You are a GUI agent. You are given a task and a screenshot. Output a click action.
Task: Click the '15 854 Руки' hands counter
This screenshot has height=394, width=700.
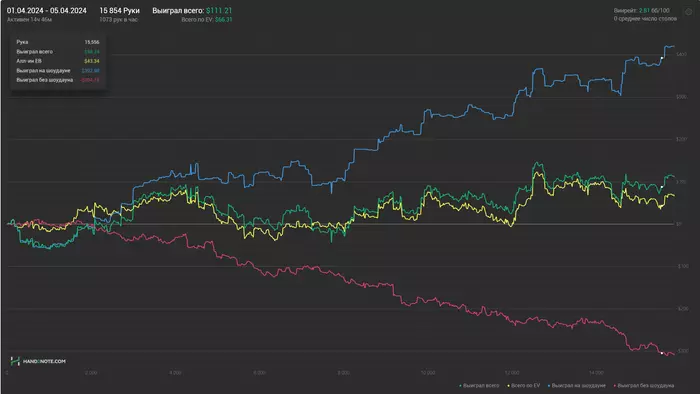(x=119, y=10)
